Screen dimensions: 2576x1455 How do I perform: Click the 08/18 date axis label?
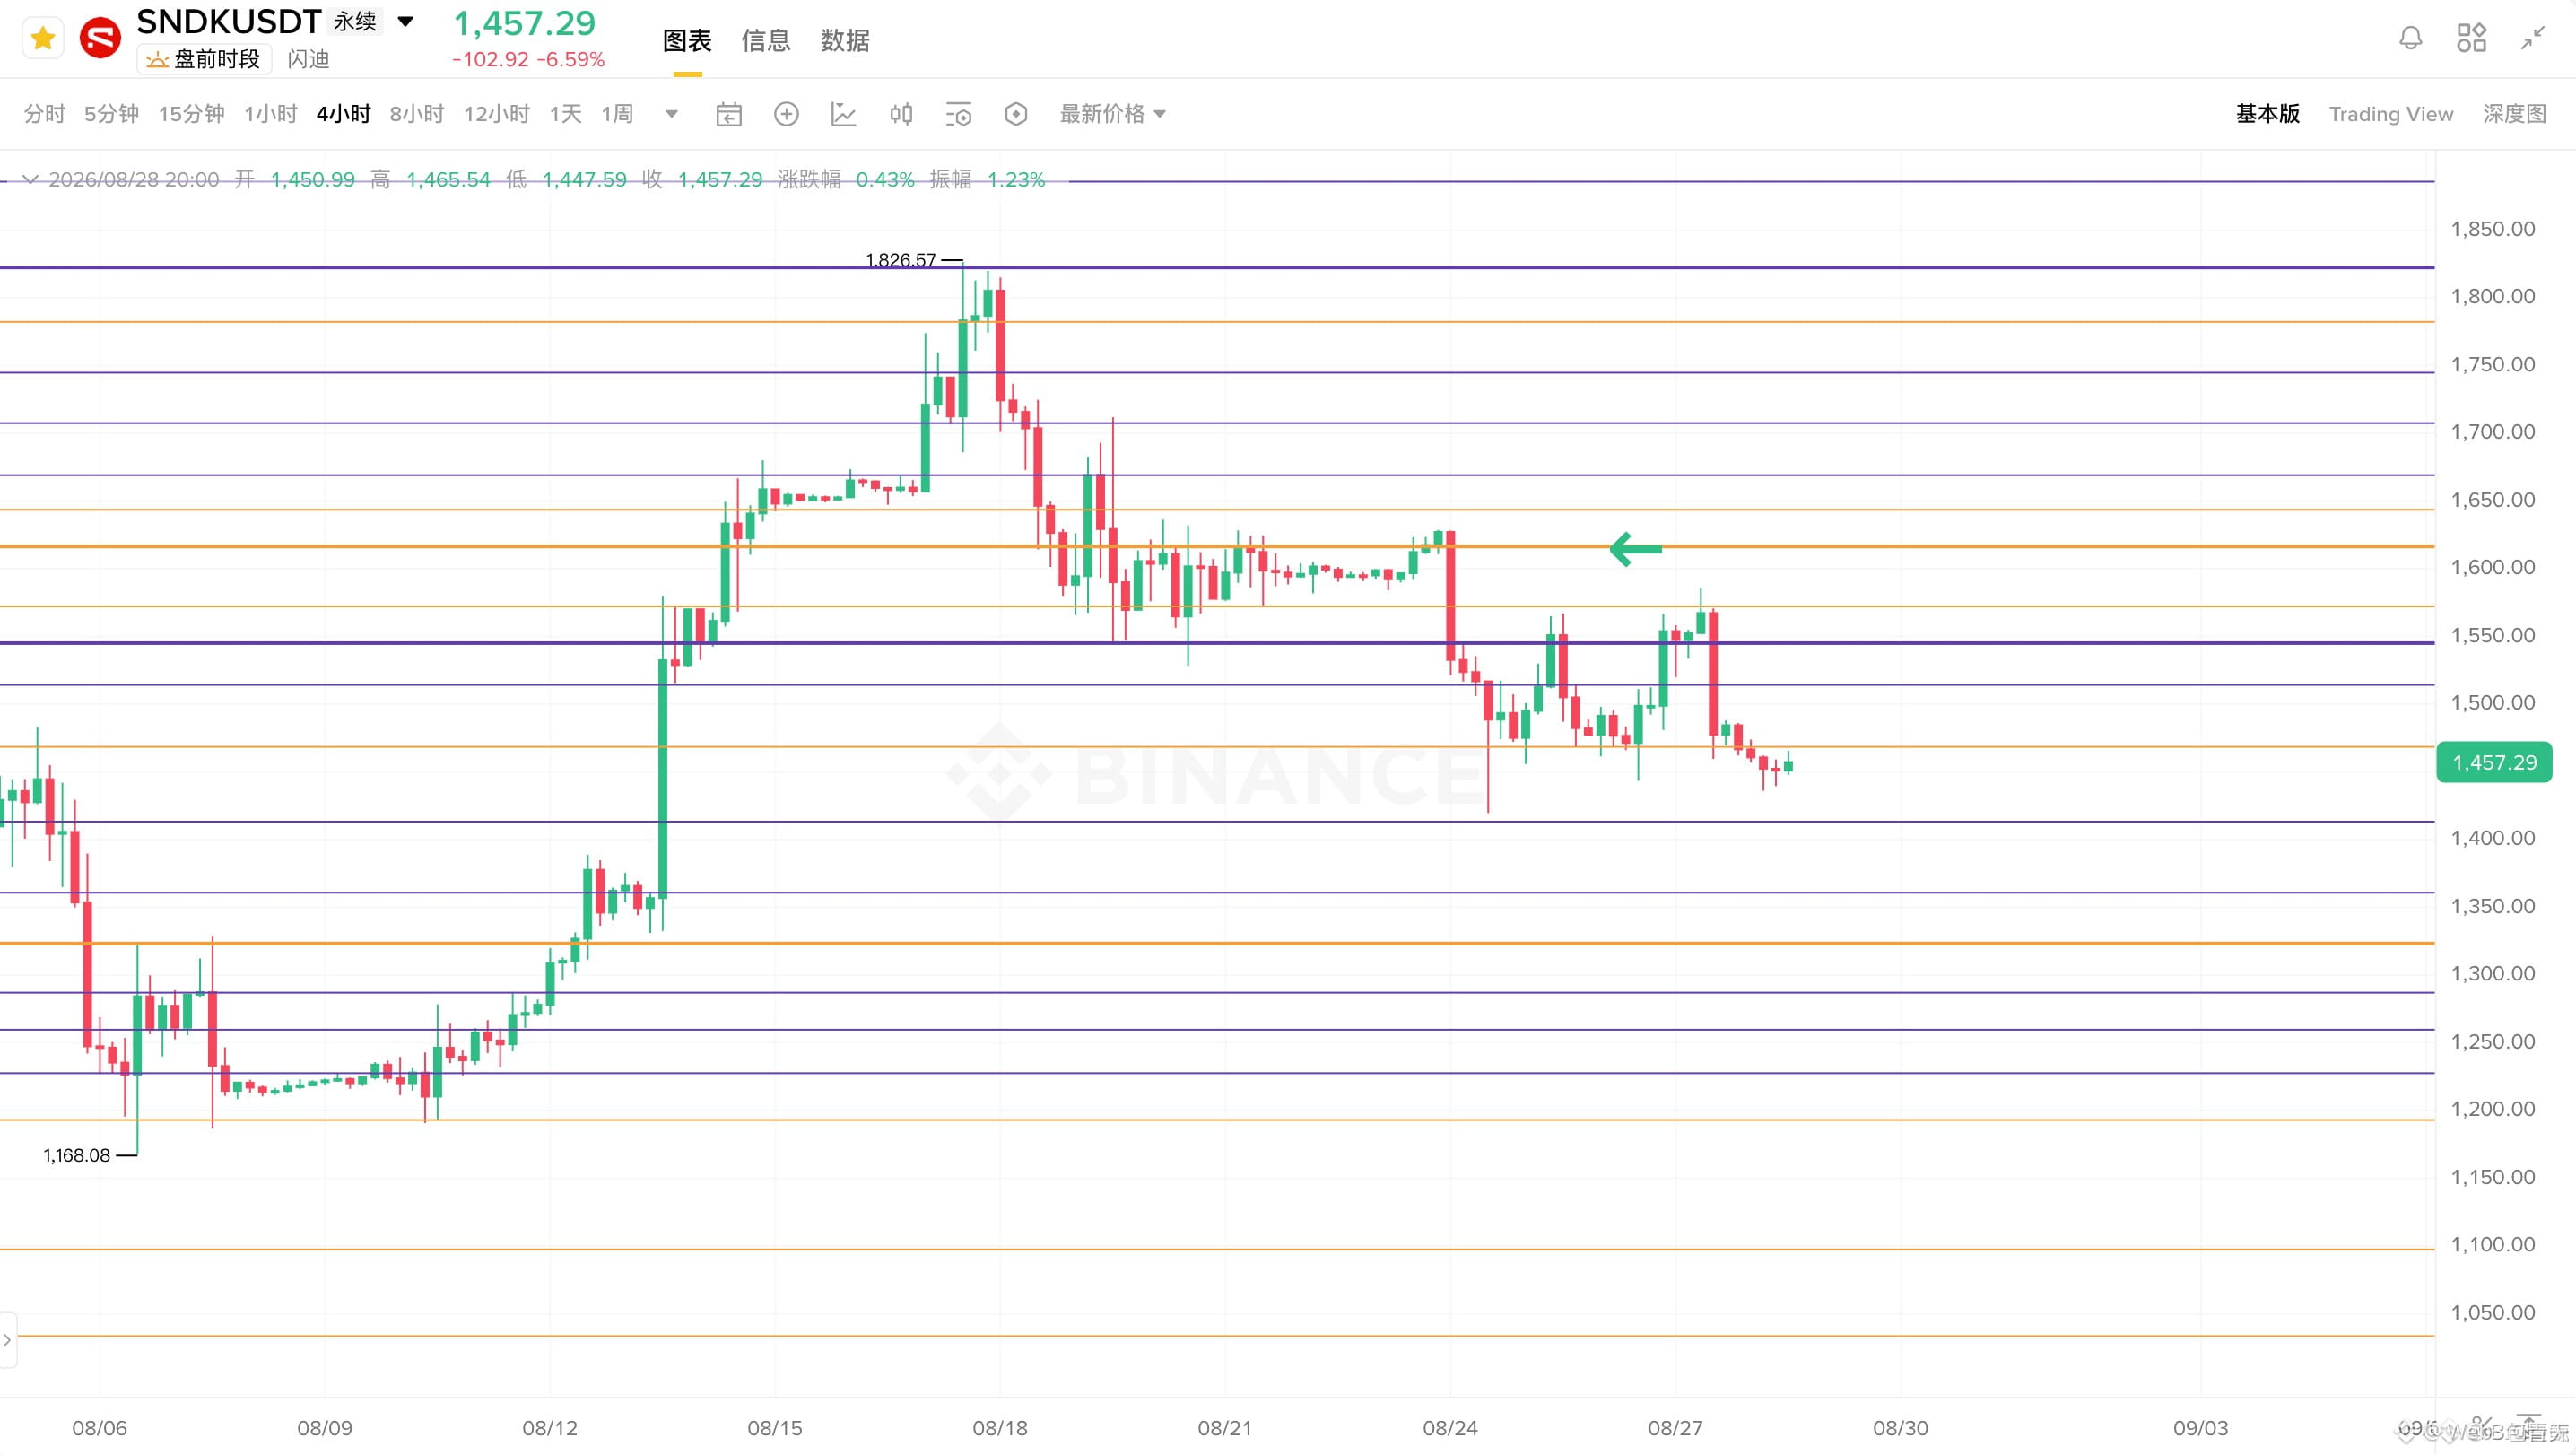(x=1000, y=1429)
